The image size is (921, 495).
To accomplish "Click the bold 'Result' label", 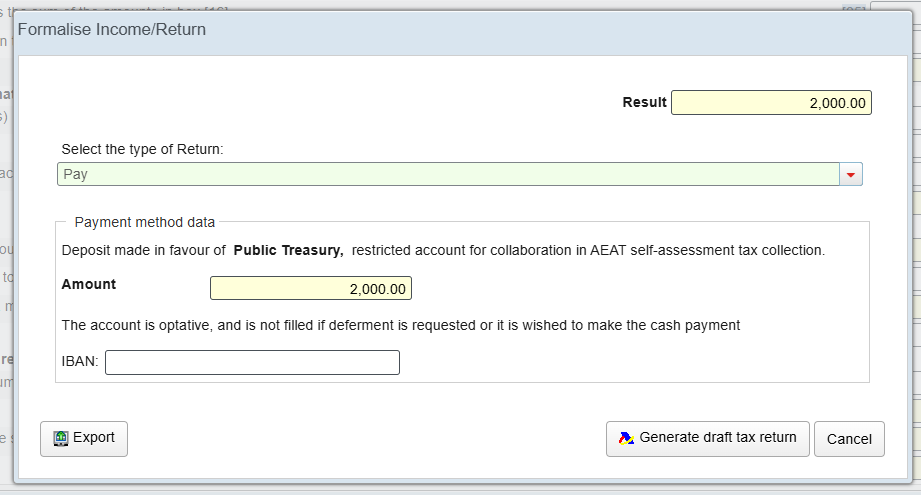I will click(644, 102).
